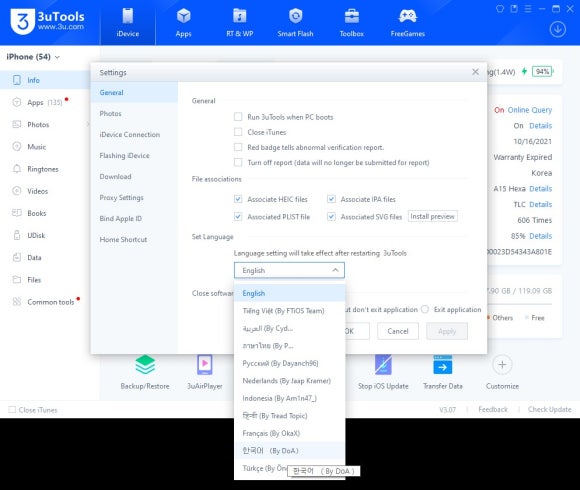Switch to Home Shortcut tab

[x=134, y=240]
